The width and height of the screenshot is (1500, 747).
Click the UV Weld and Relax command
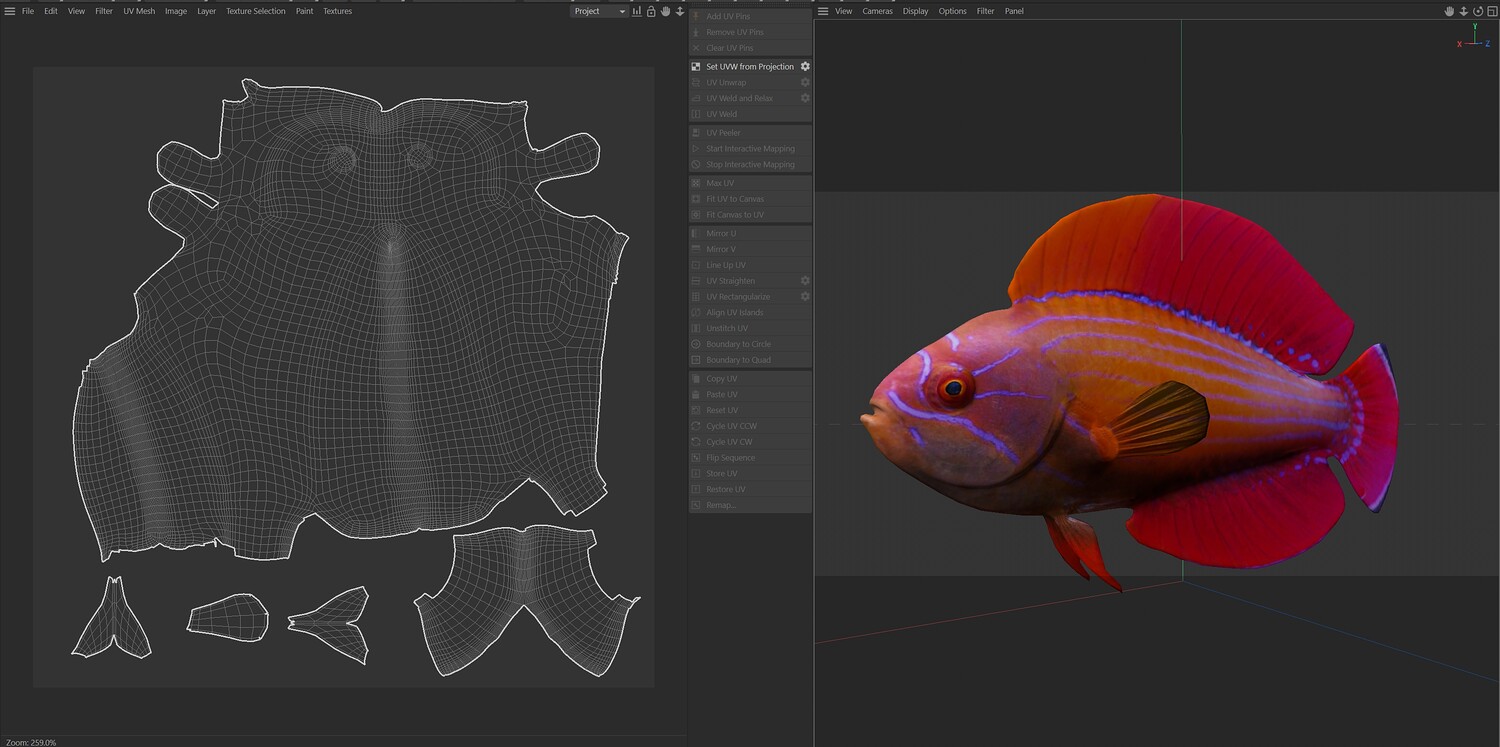740,98
